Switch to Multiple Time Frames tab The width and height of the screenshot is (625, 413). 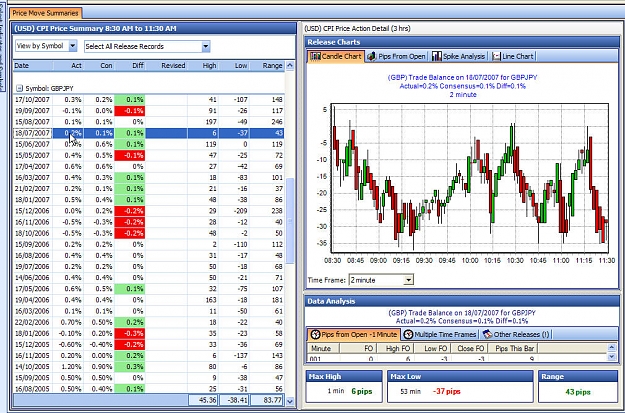coord(440,334)
